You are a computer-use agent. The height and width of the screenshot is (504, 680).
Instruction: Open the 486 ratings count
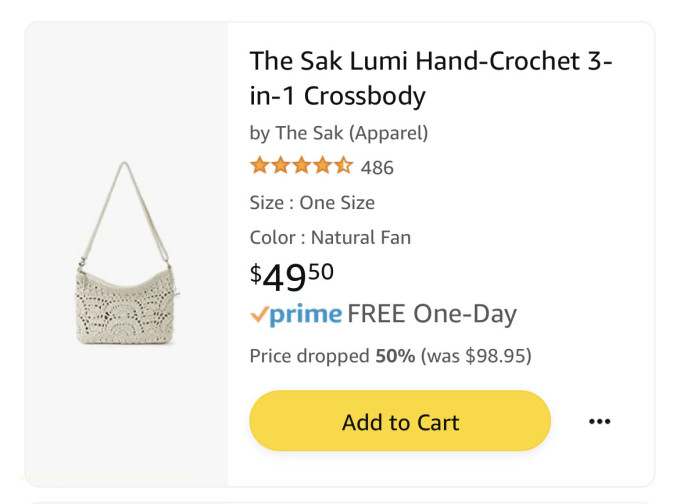377,167
